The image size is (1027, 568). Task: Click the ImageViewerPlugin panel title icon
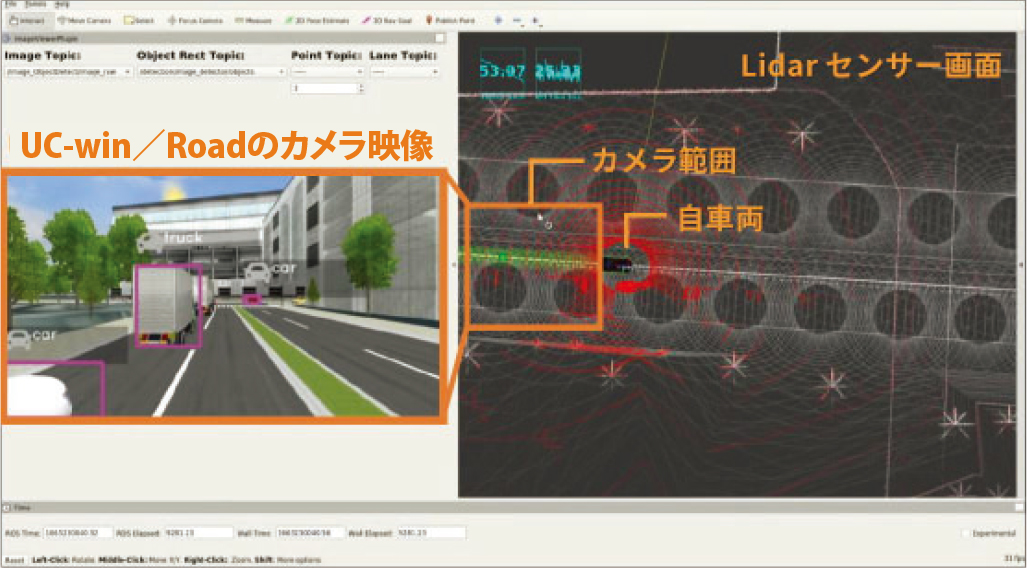7,39
